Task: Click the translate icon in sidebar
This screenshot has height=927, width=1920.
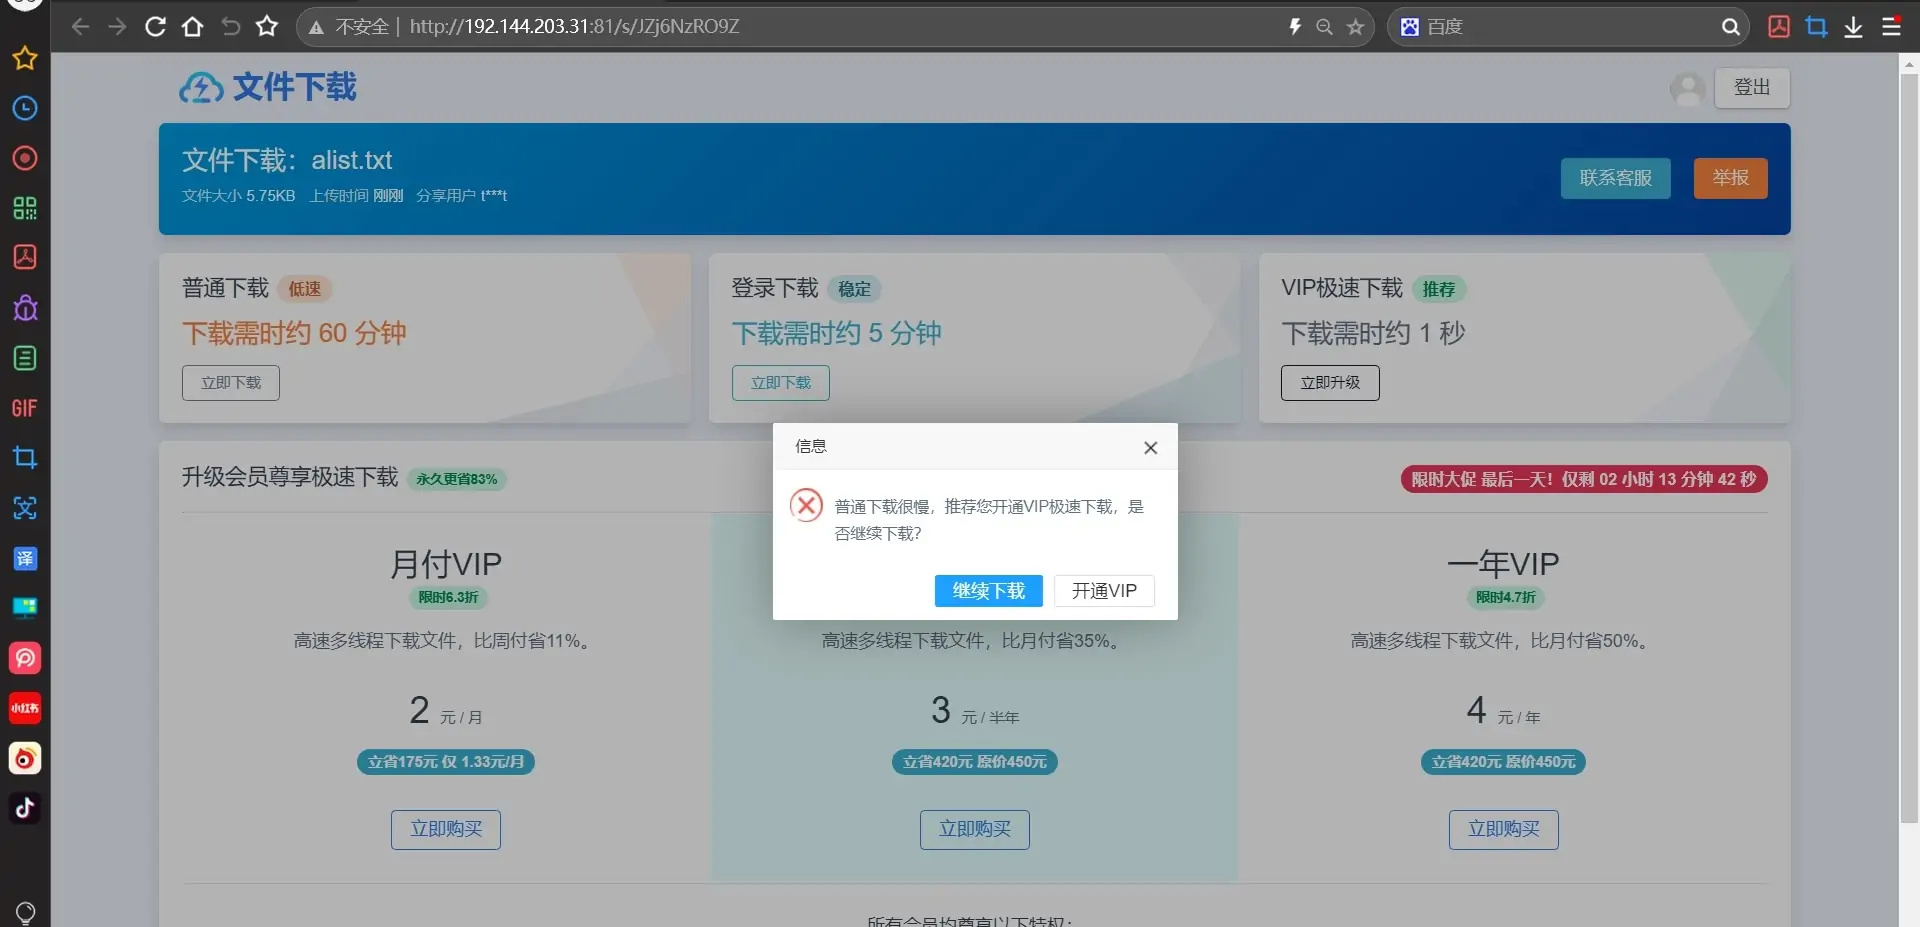Action: 25,558
